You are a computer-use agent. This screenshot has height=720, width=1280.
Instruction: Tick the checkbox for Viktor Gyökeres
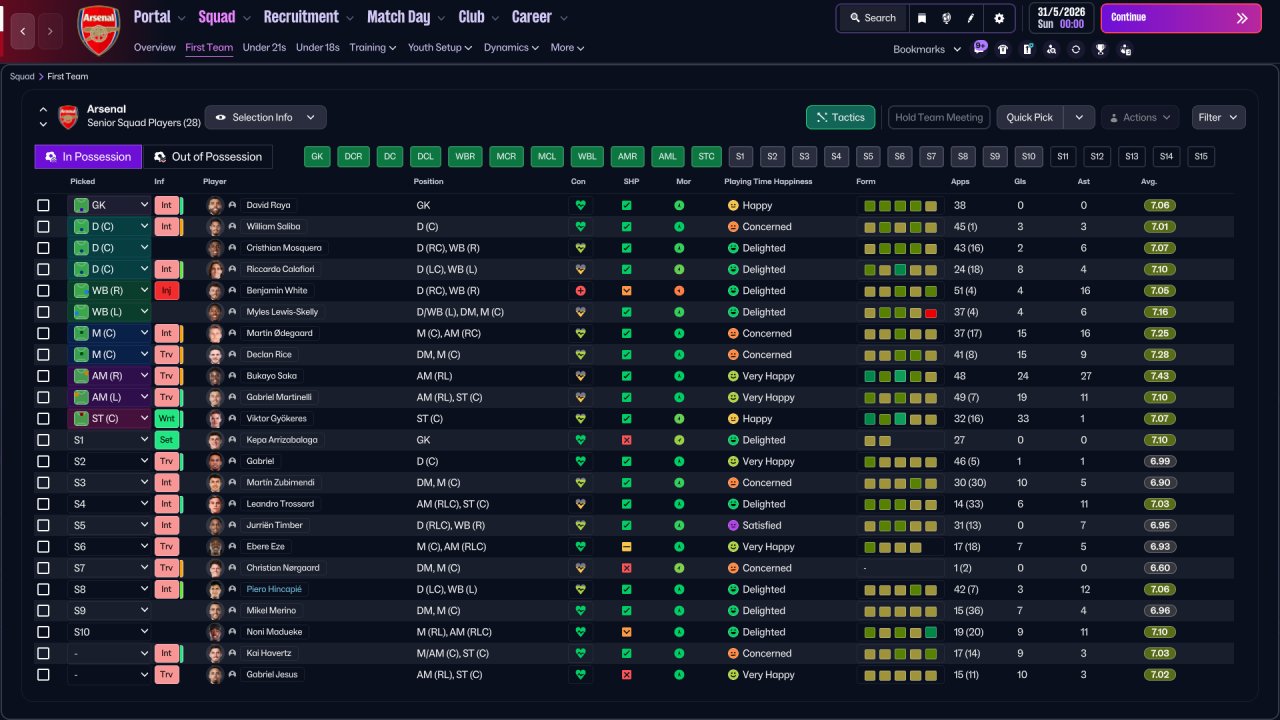[43, 418]
